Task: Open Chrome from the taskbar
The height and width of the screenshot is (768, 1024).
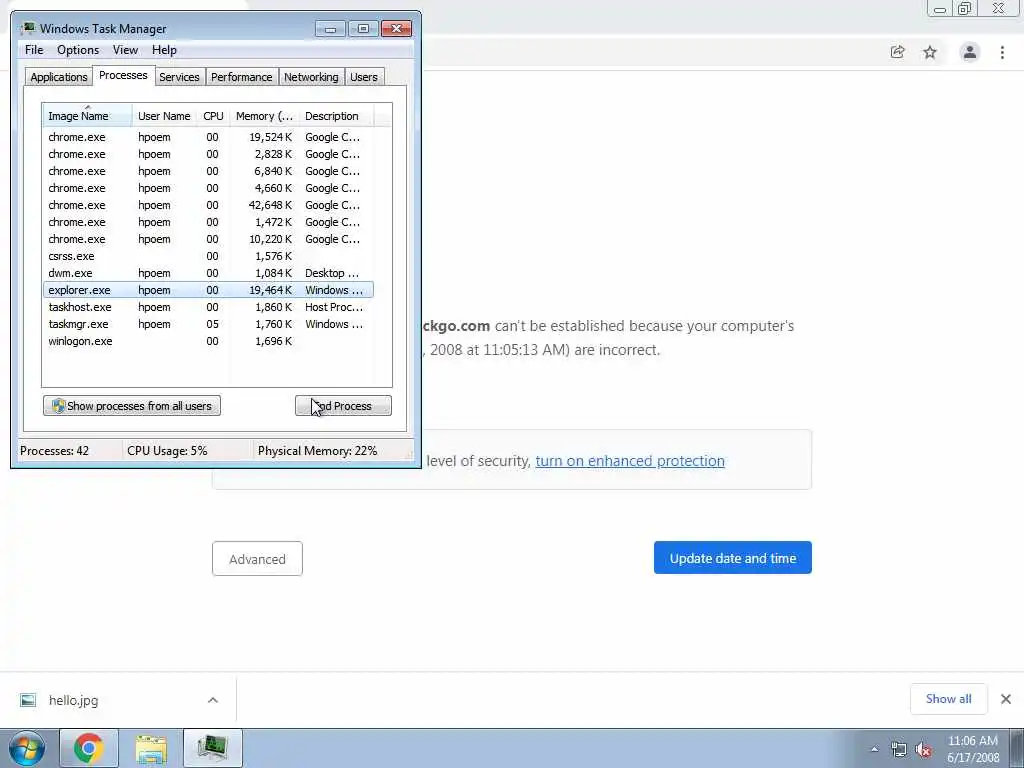Action: [89, 748]
